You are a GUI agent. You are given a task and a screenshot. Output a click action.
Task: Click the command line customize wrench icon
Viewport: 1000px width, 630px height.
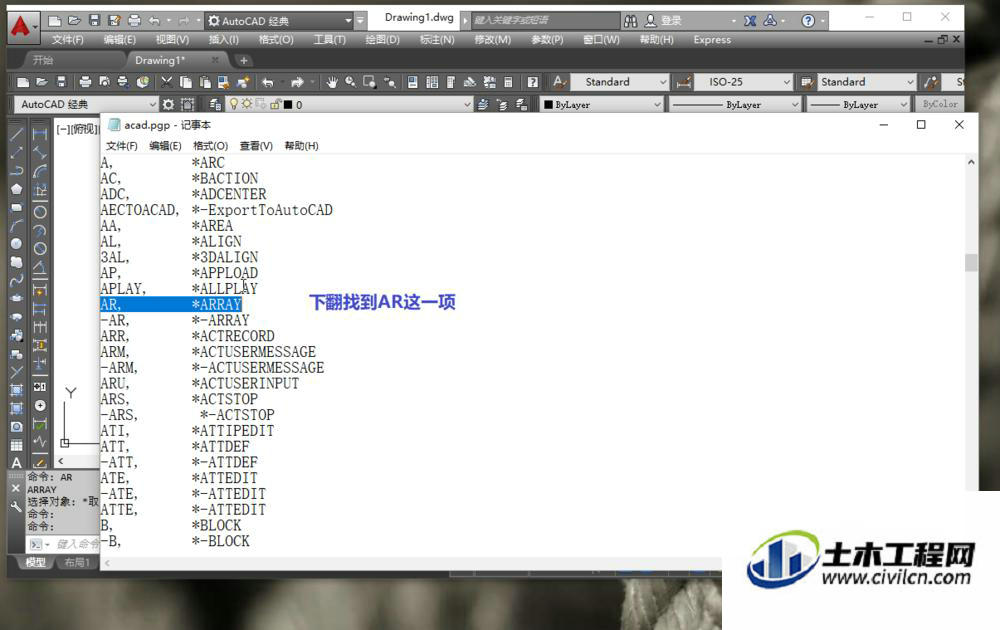click(16, 506)
